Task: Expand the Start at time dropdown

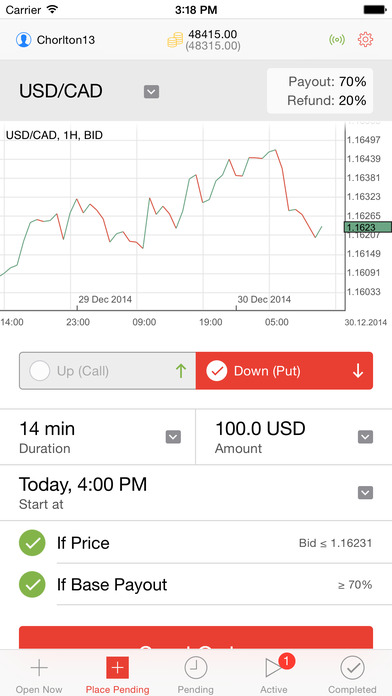Action: 365,493
